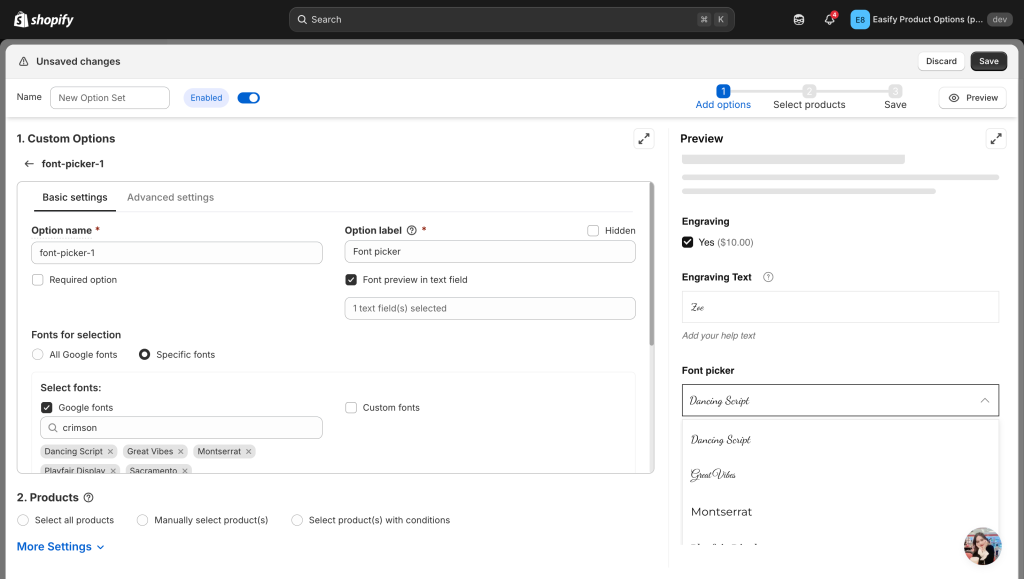The width and height of the screenshot is (1024, 579).
Task: Click help icon next to Engraving Text
Action: pyautogui.click(x=768, y=277)
